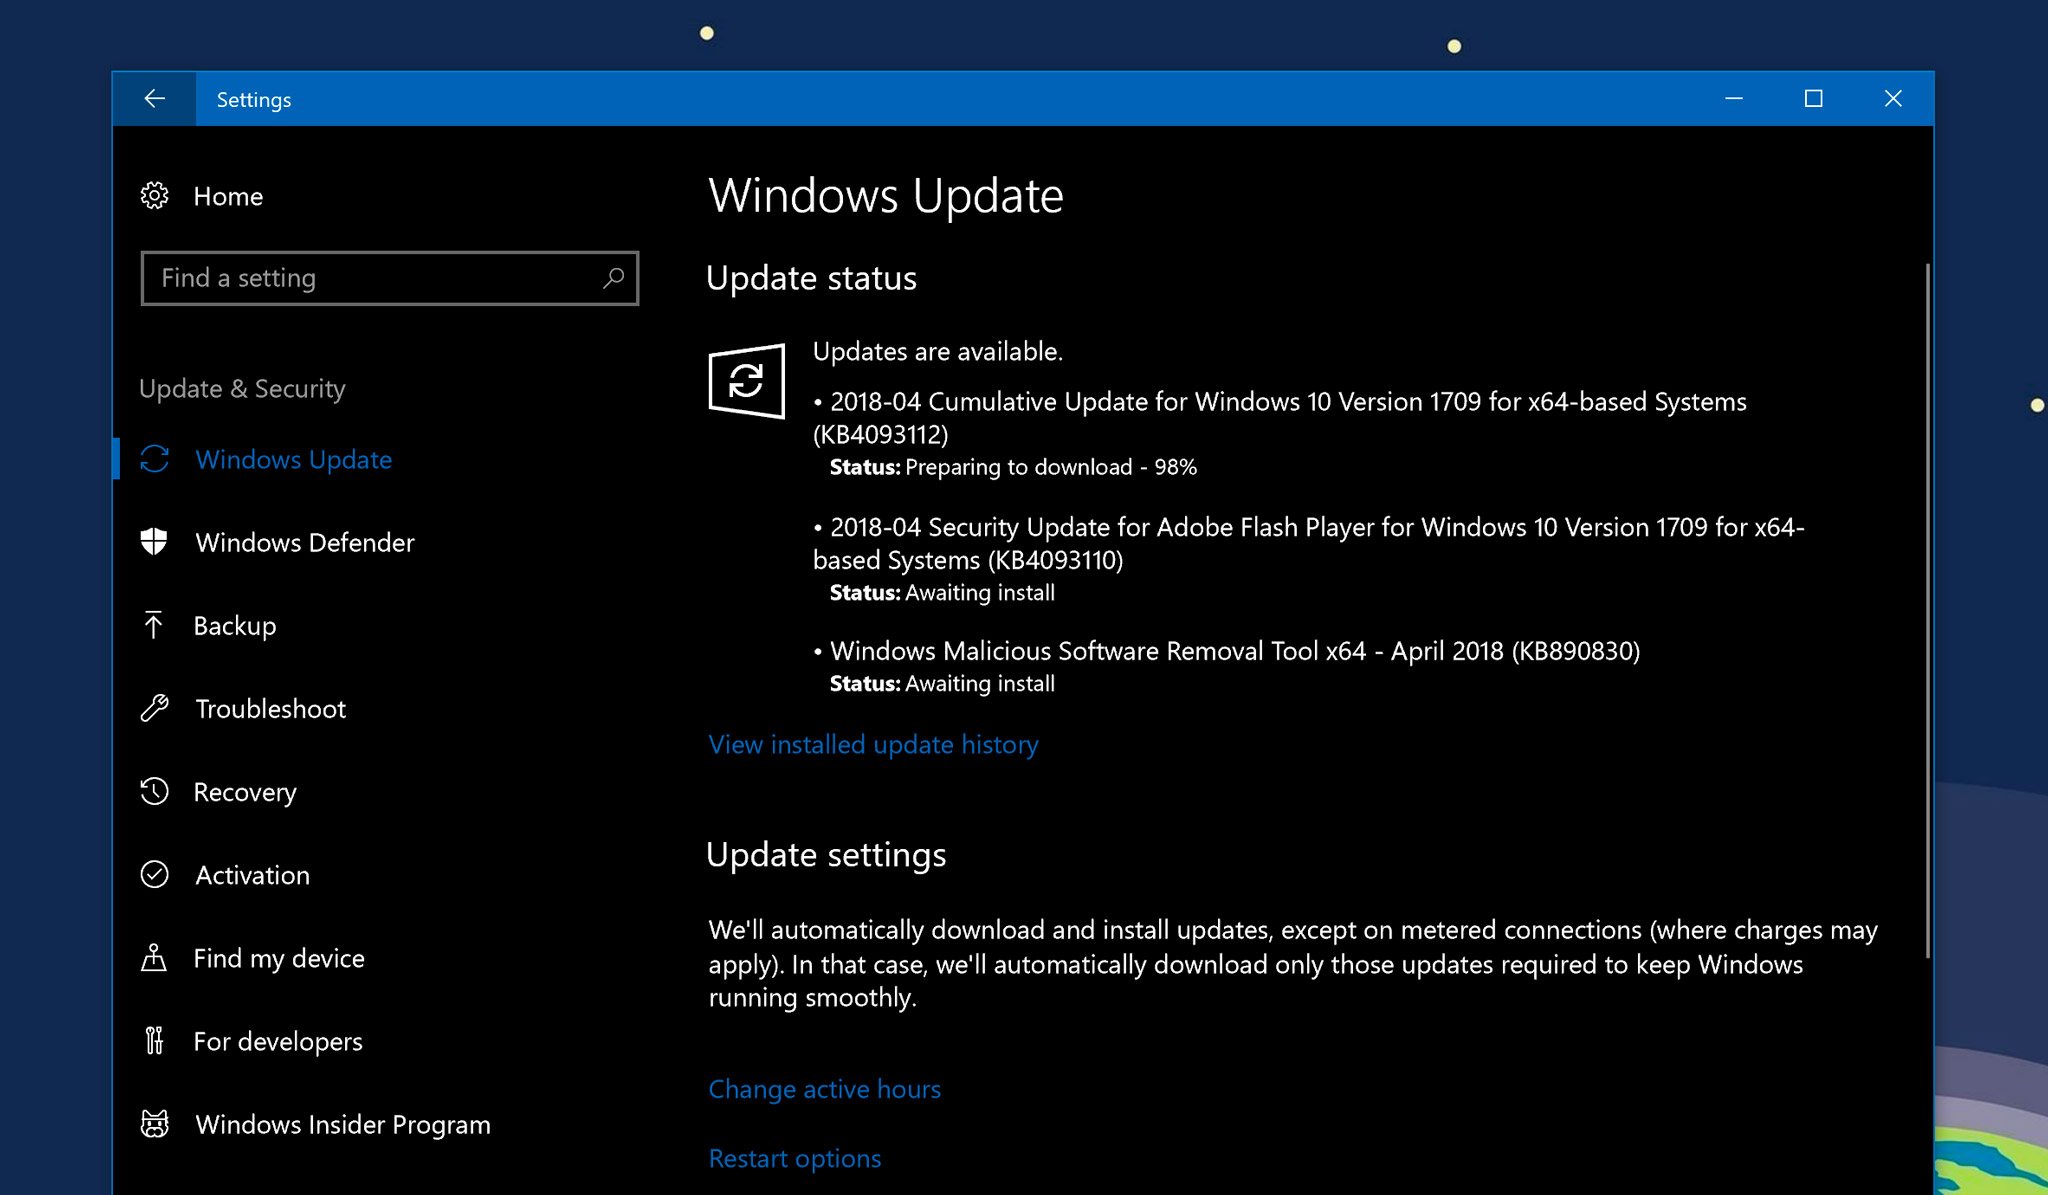The width and height of the screenshot is (2048, 1195).
Task: Click the KB4093112 cumulative update entry
Action: (1280, 417)
